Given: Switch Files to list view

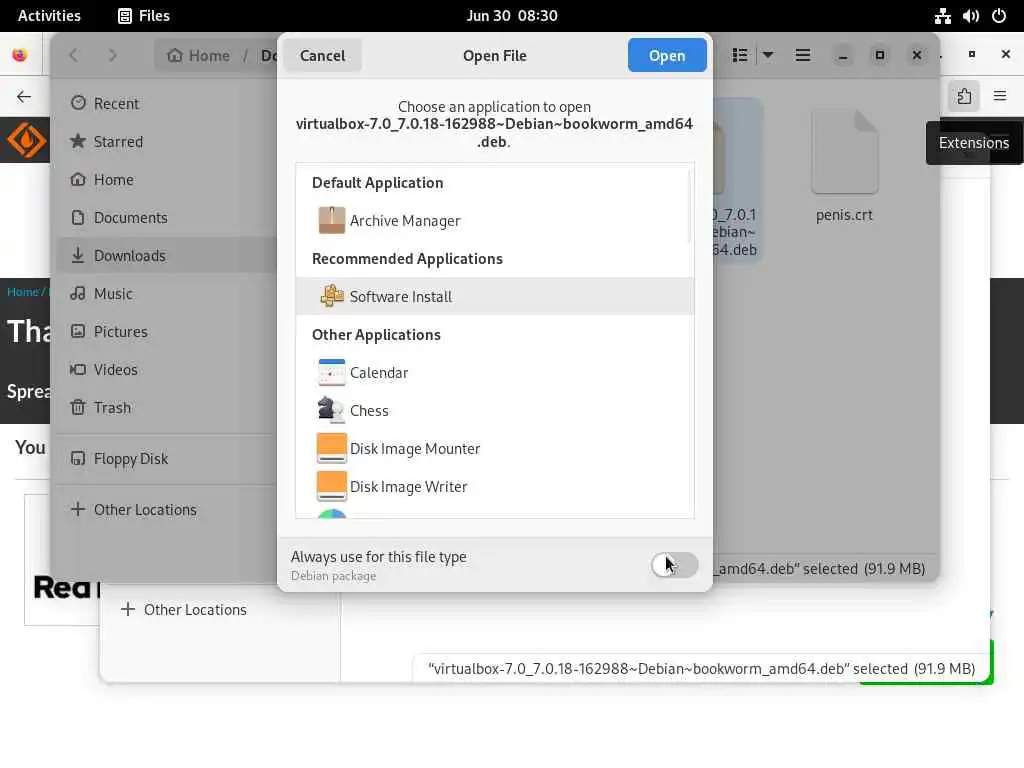Looking at the screenshot, I should (x=740, y=56).
